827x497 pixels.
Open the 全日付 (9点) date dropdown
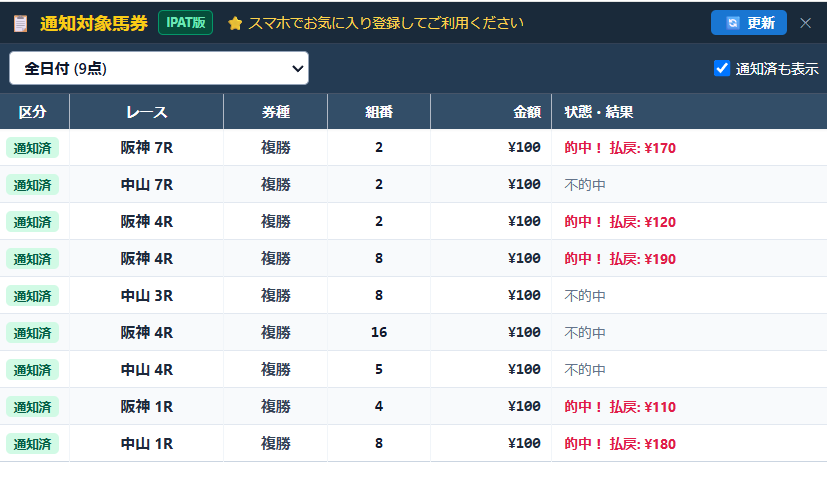159,68
